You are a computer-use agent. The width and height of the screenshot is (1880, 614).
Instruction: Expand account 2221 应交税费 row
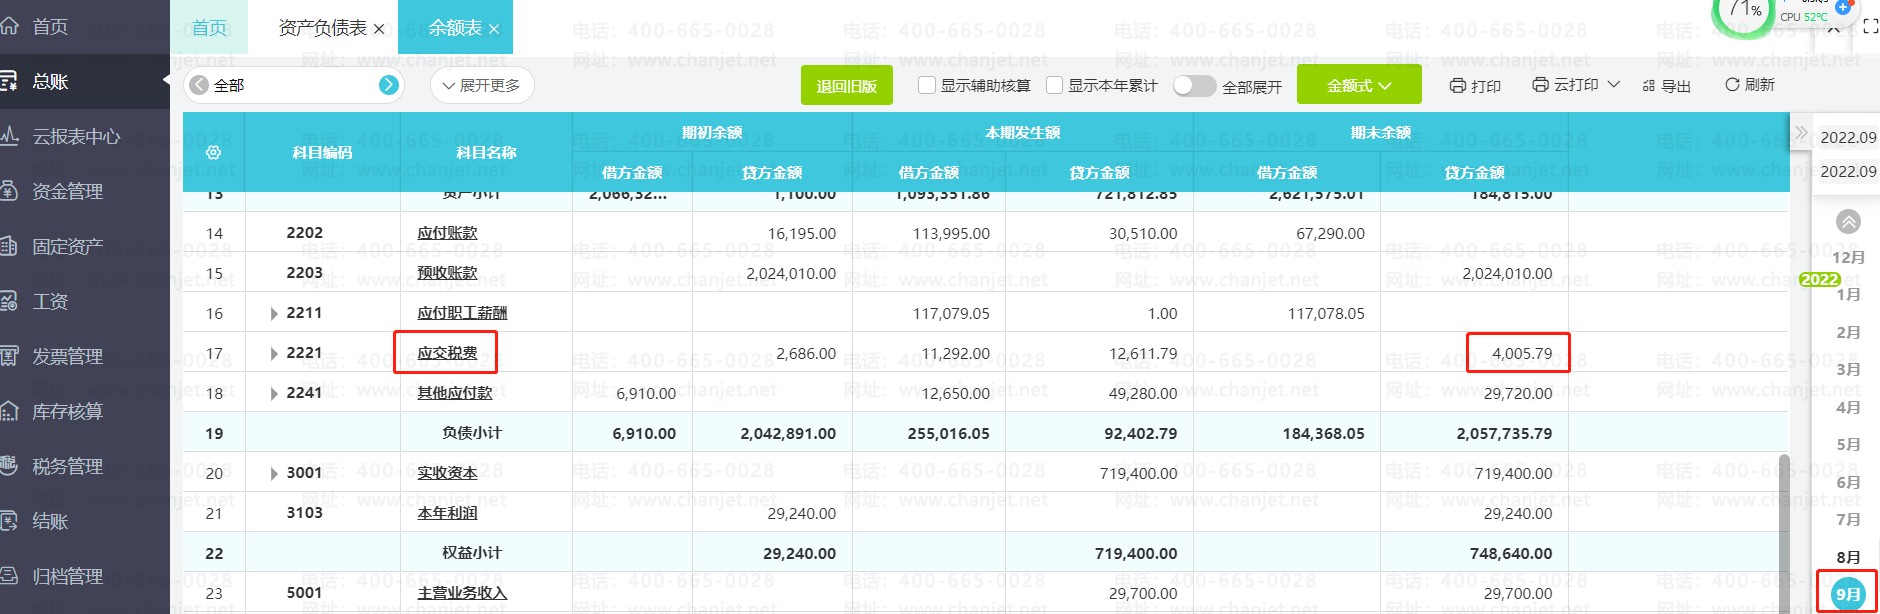click(x=274, y=354)
